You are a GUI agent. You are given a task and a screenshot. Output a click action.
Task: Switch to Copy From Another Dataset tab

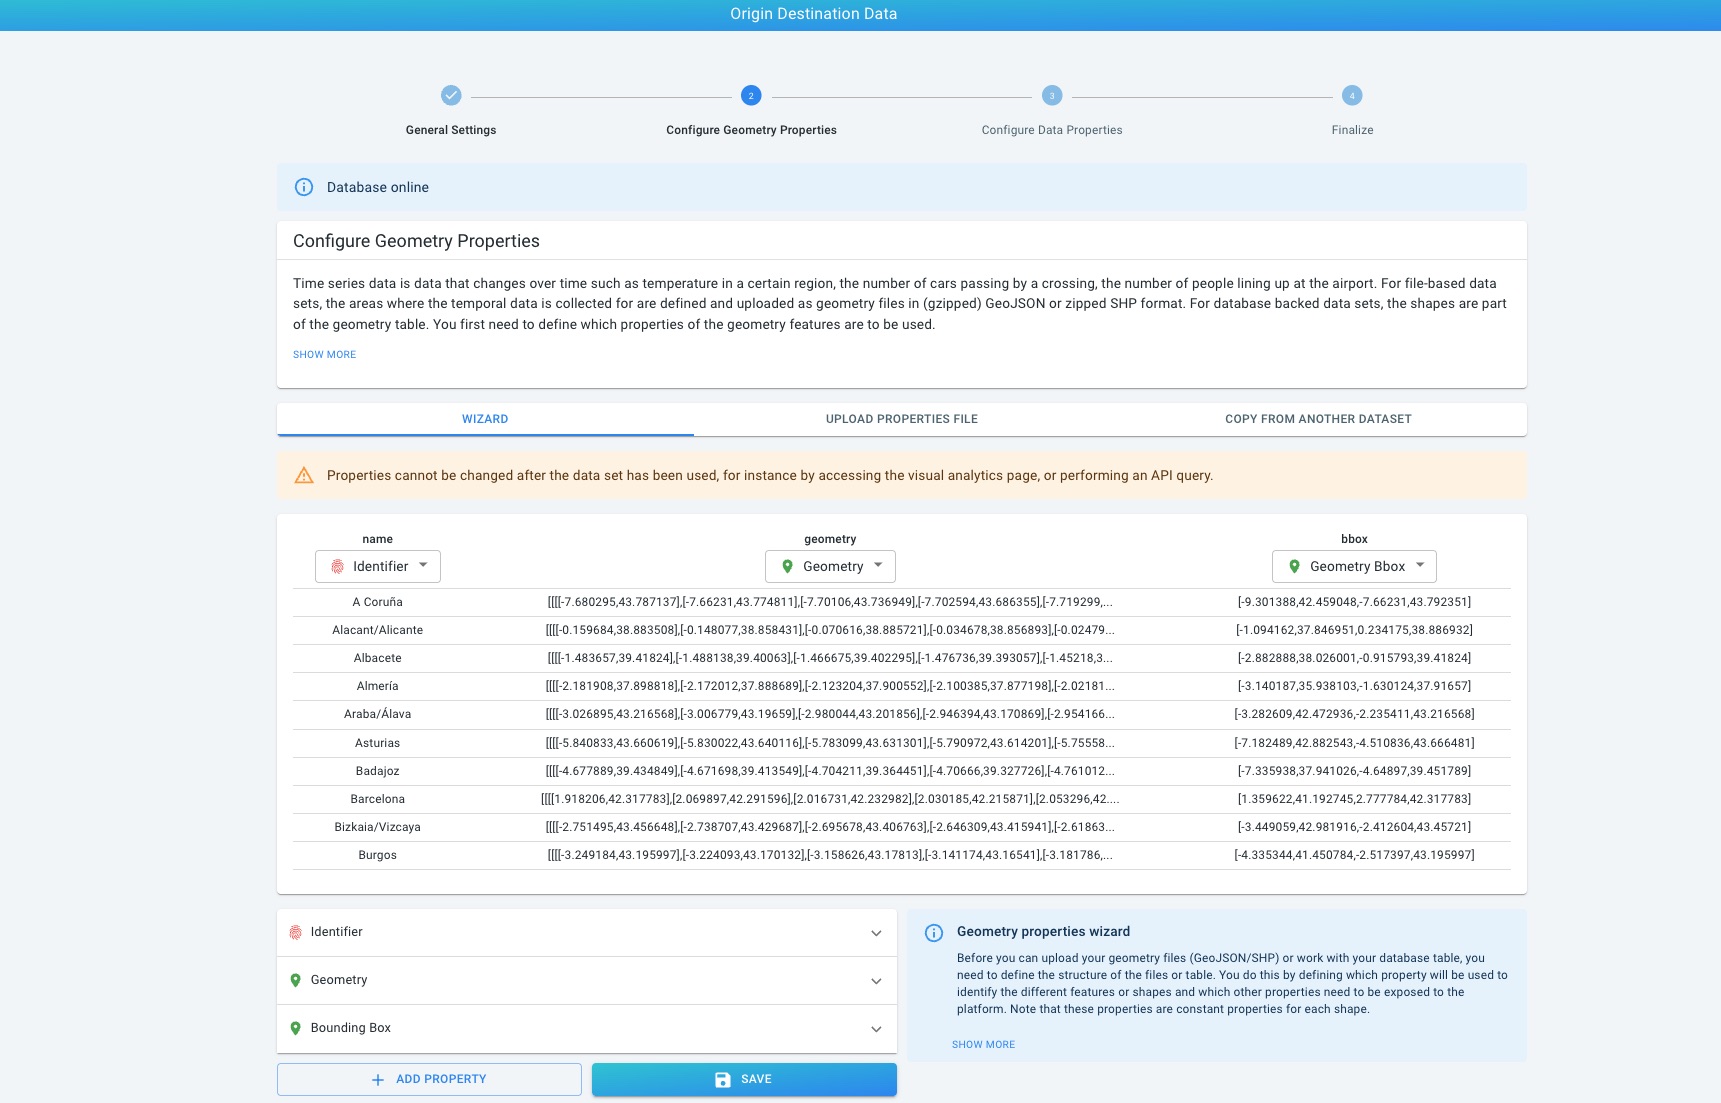coord(1318,420)
